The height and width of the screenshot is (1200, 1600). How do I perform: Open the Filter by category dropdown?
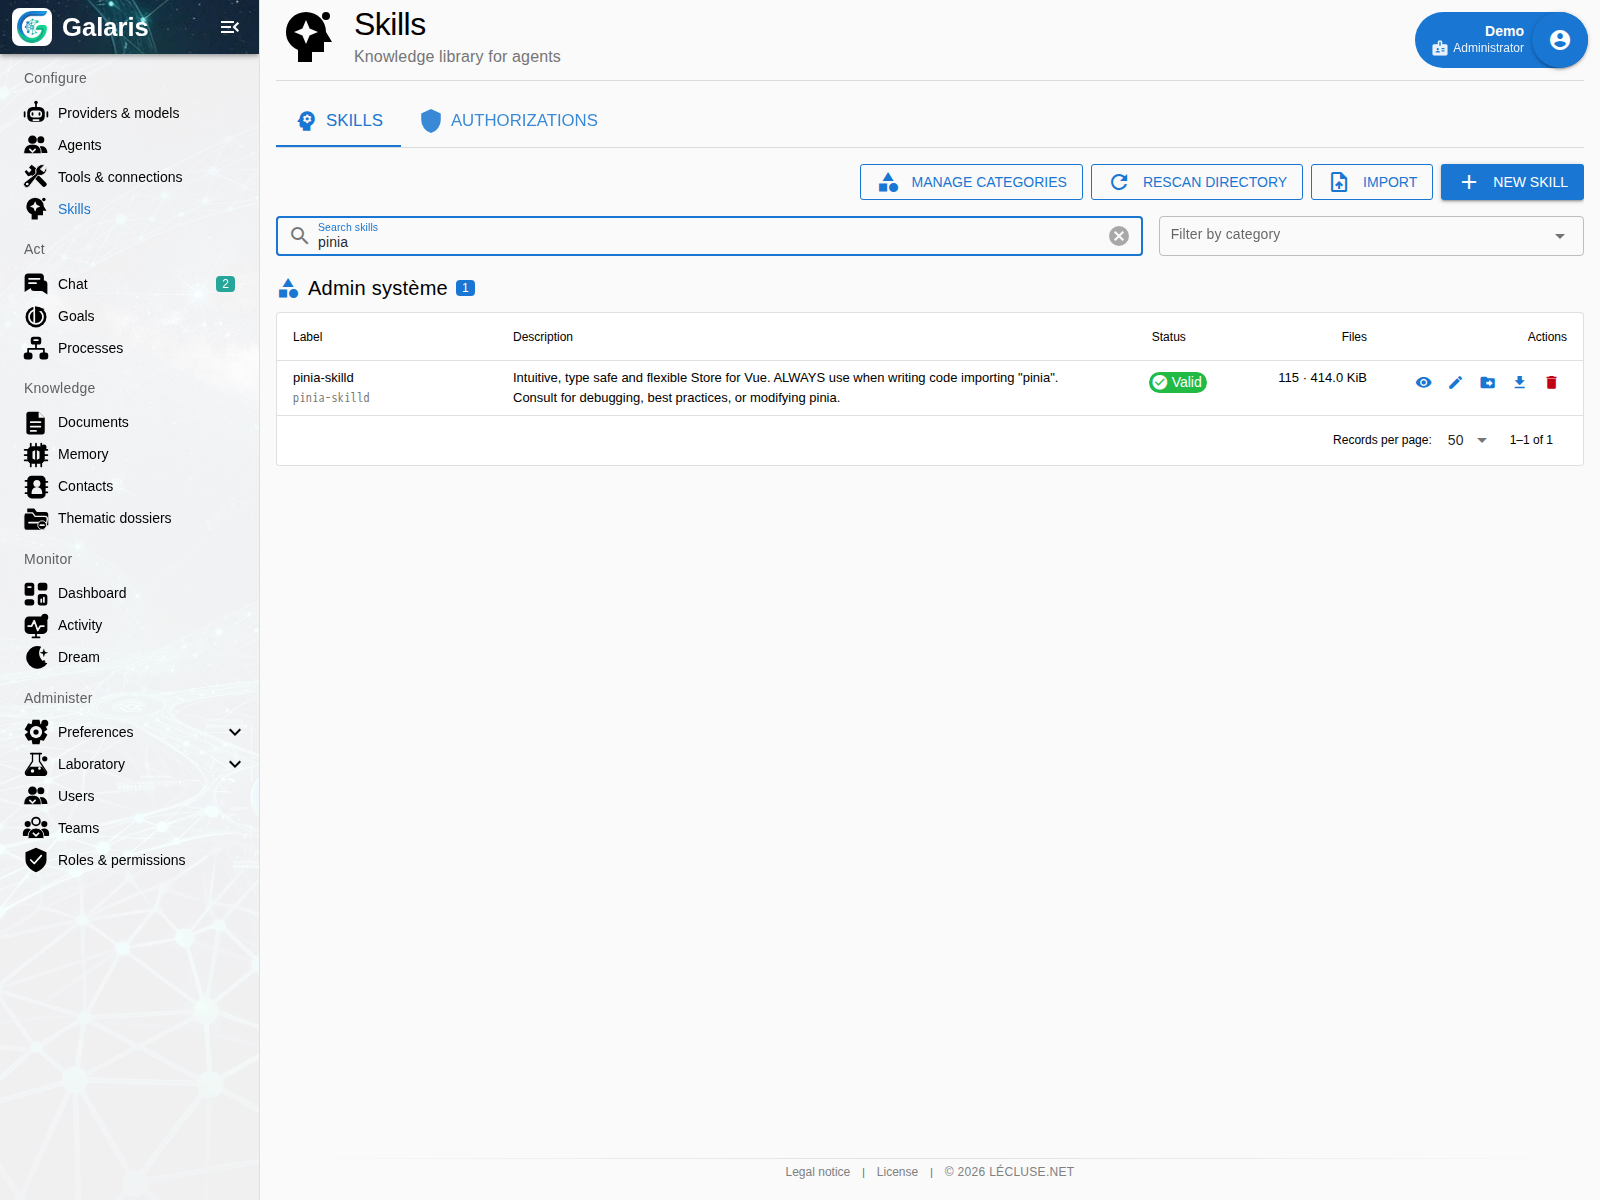tap(1371, 236)
